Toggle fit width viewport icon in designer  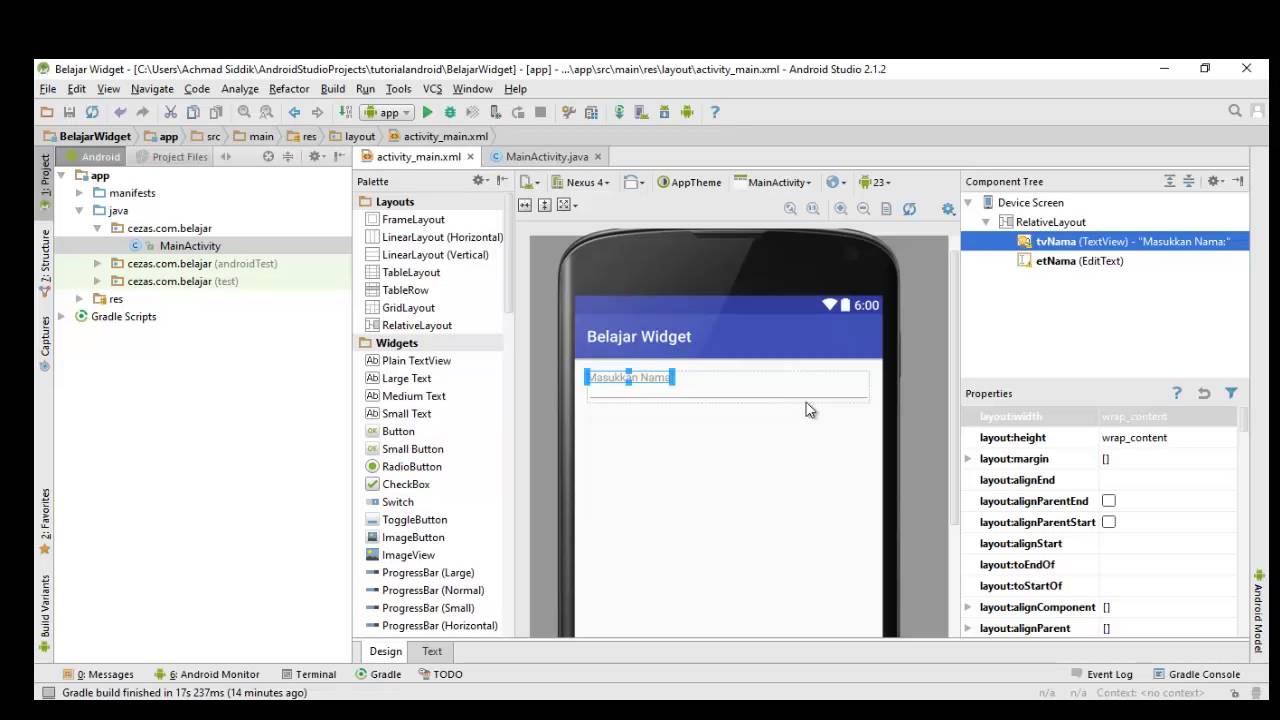click(x=524, y=205)
